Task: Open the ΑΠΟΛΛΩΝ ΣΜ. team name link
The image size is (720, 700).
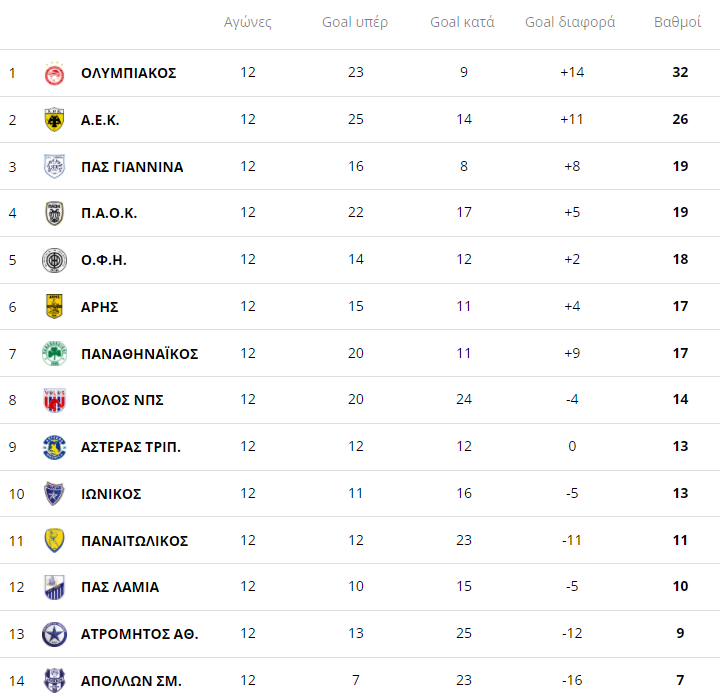Action: (x=131, y=681)
